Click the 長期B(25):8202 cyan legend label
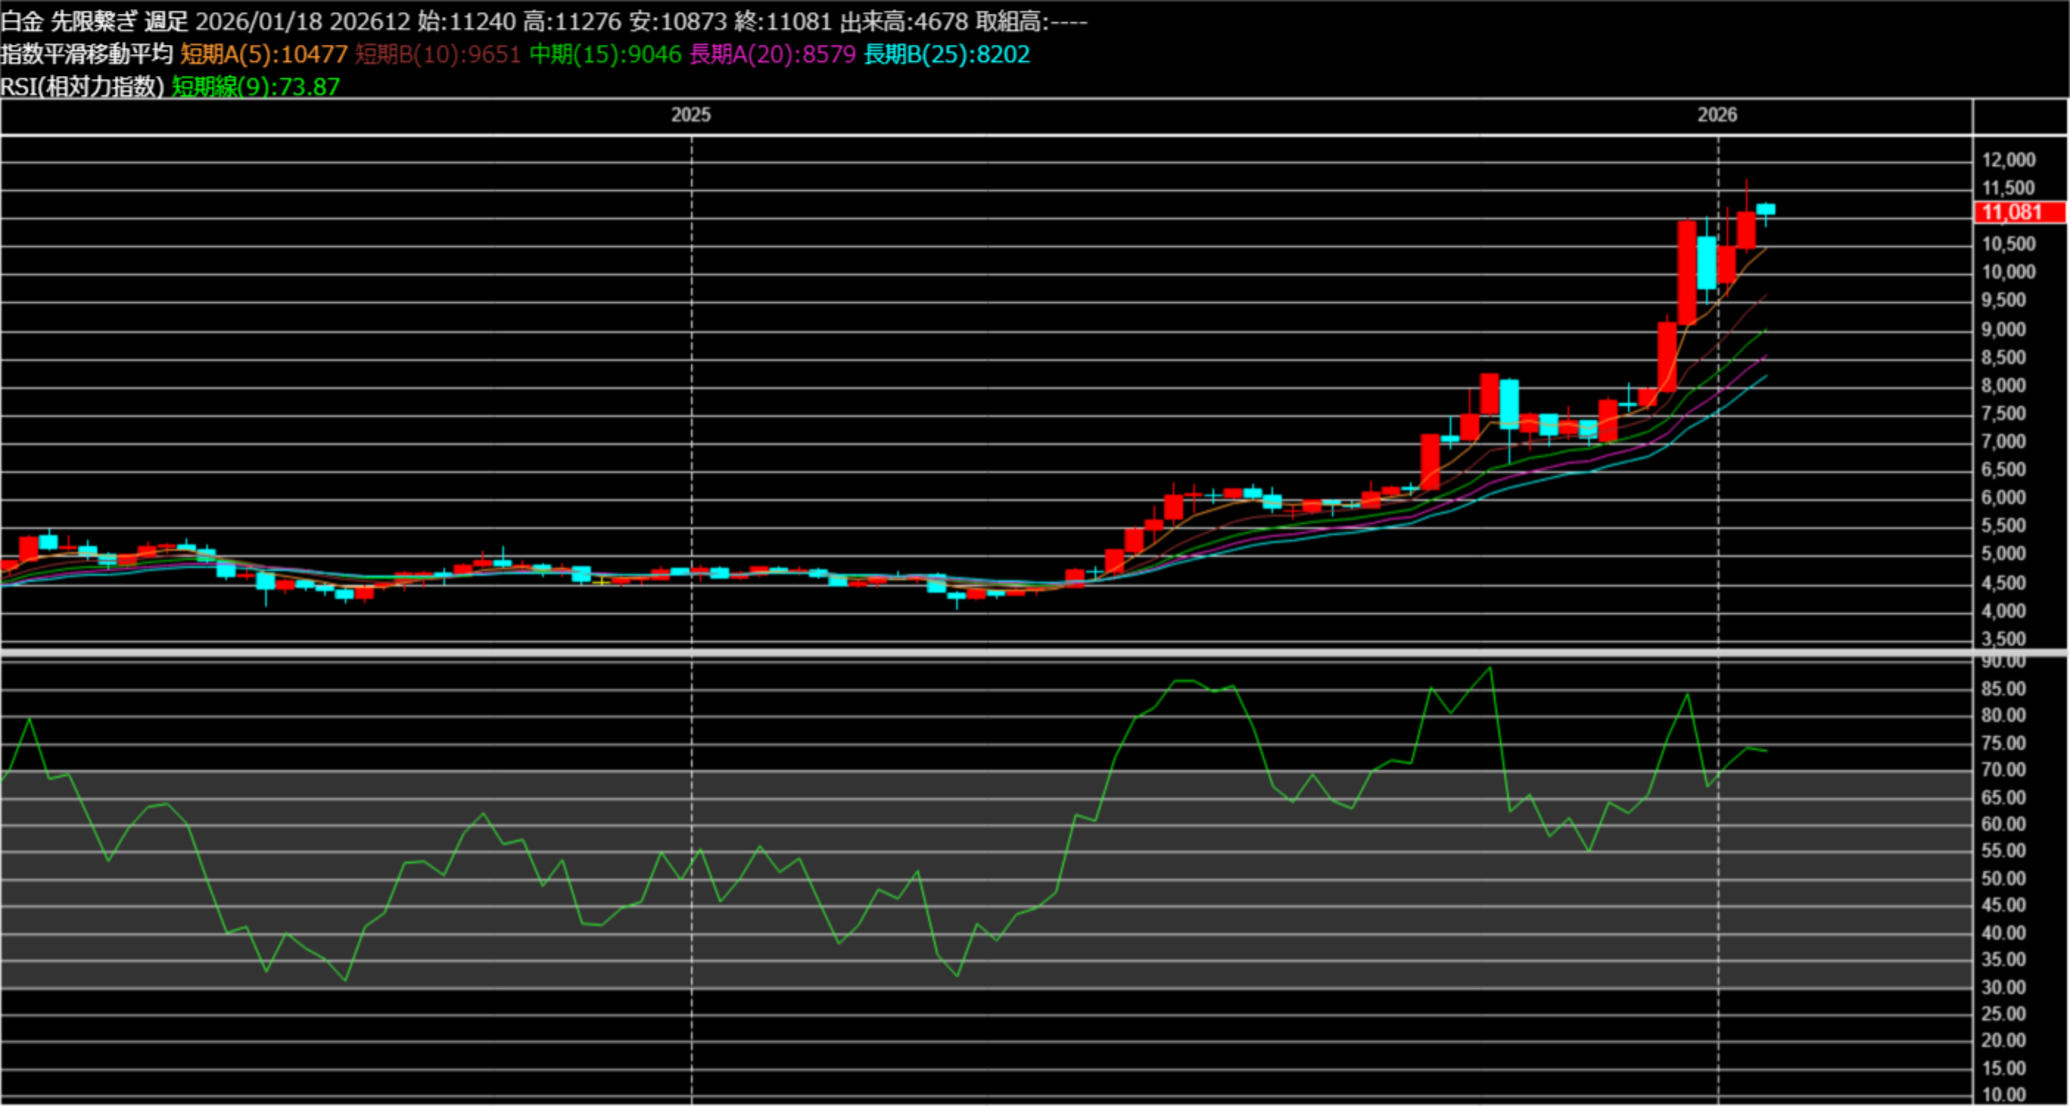 pyautogui.click(x=946, y=54)
